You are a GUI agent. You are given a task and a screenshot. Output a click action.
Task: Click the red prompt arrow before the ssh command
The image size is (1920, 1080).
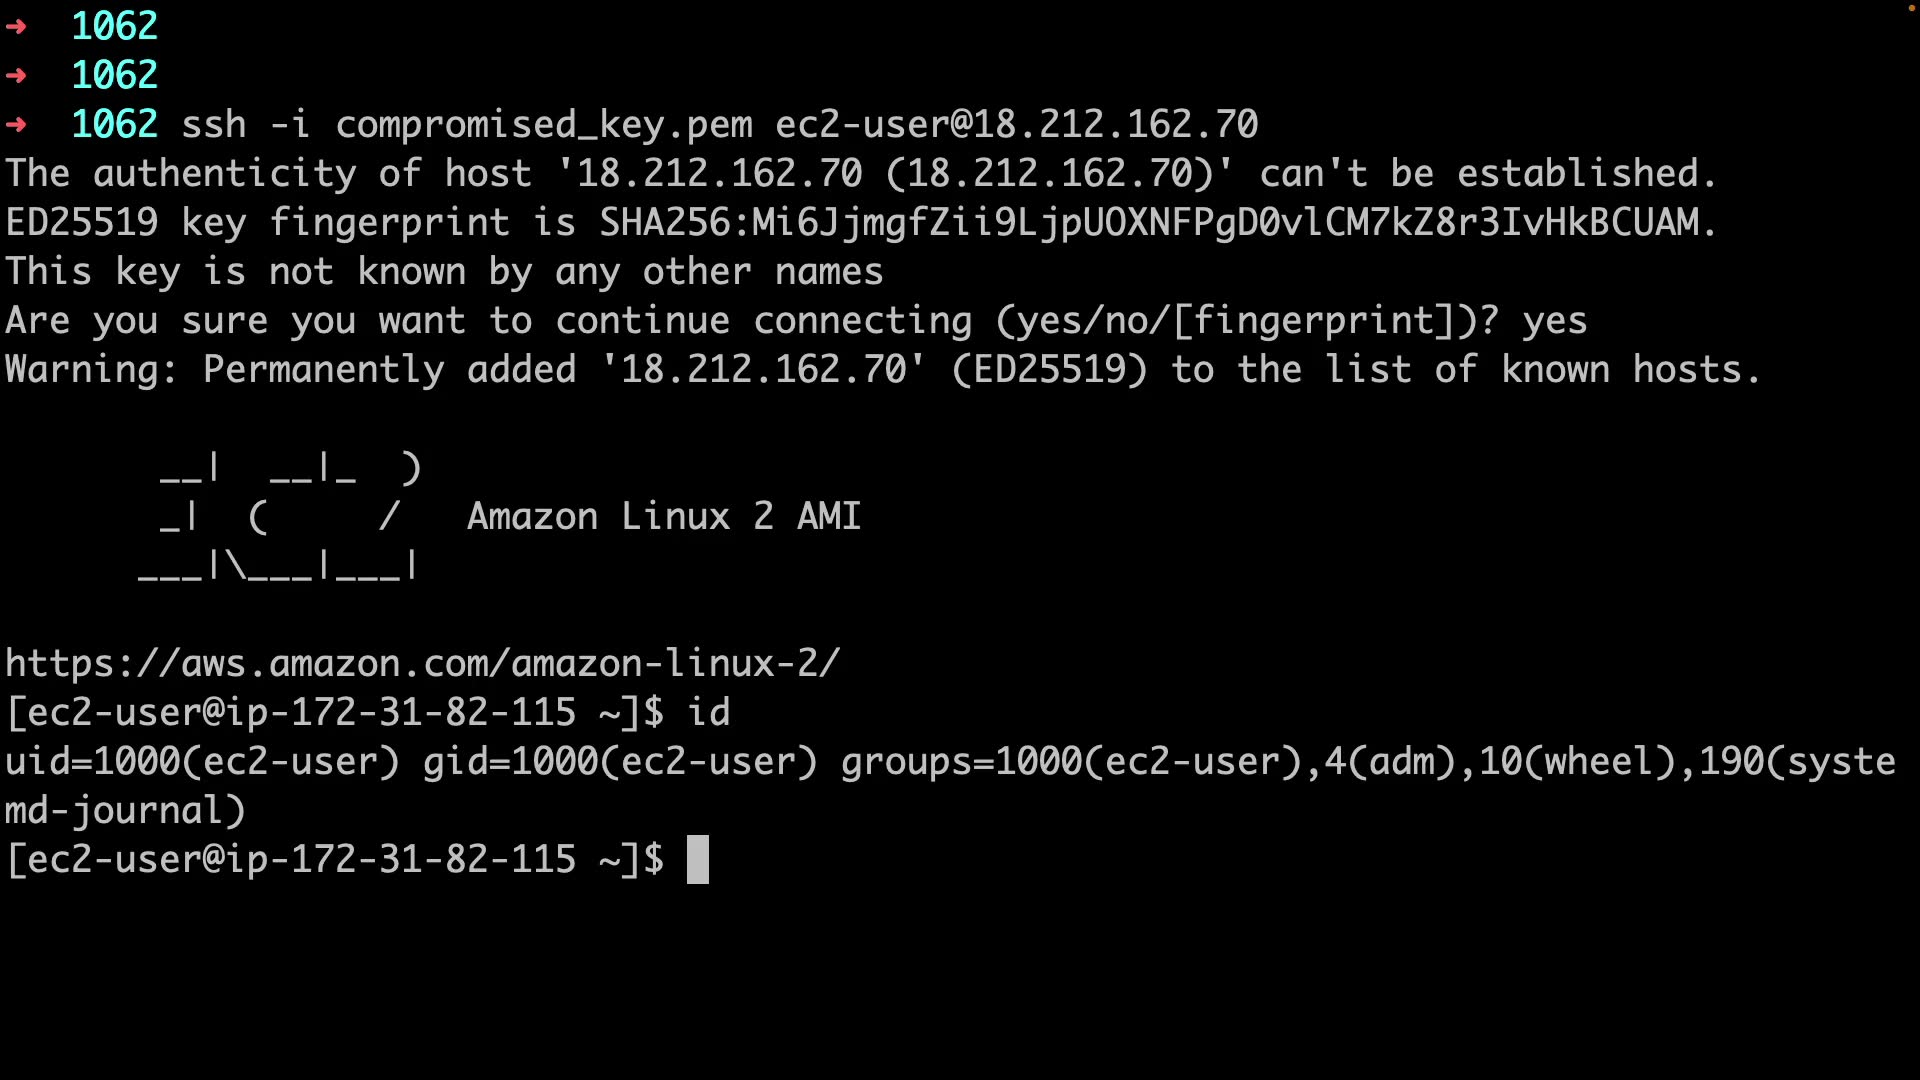pyautogui.click(x=16, y=124)
